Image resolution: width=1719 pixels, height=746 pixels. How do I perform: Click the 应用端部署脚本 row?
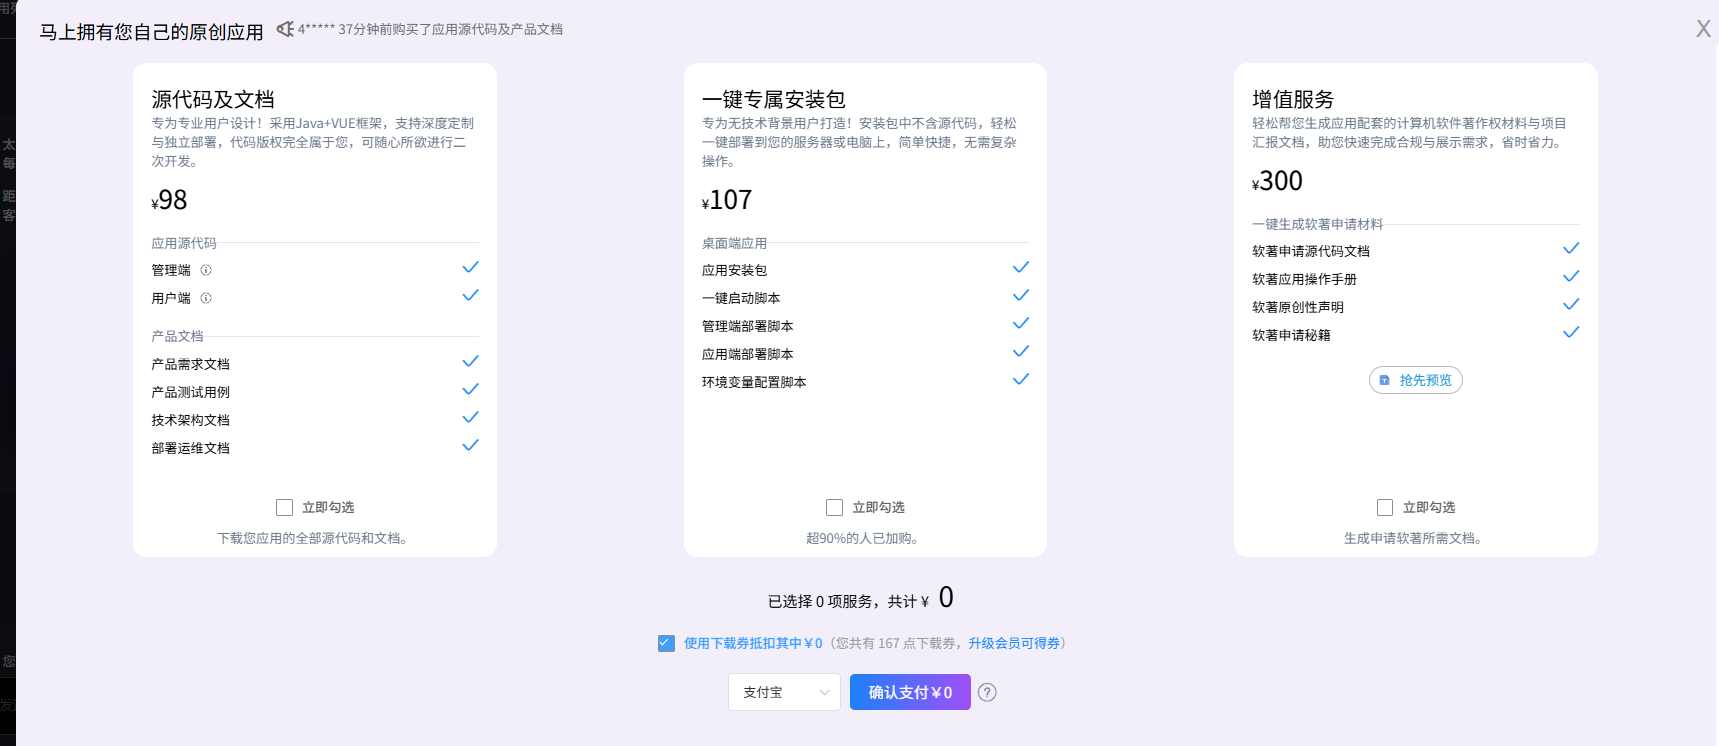click(x=865, y=354)
